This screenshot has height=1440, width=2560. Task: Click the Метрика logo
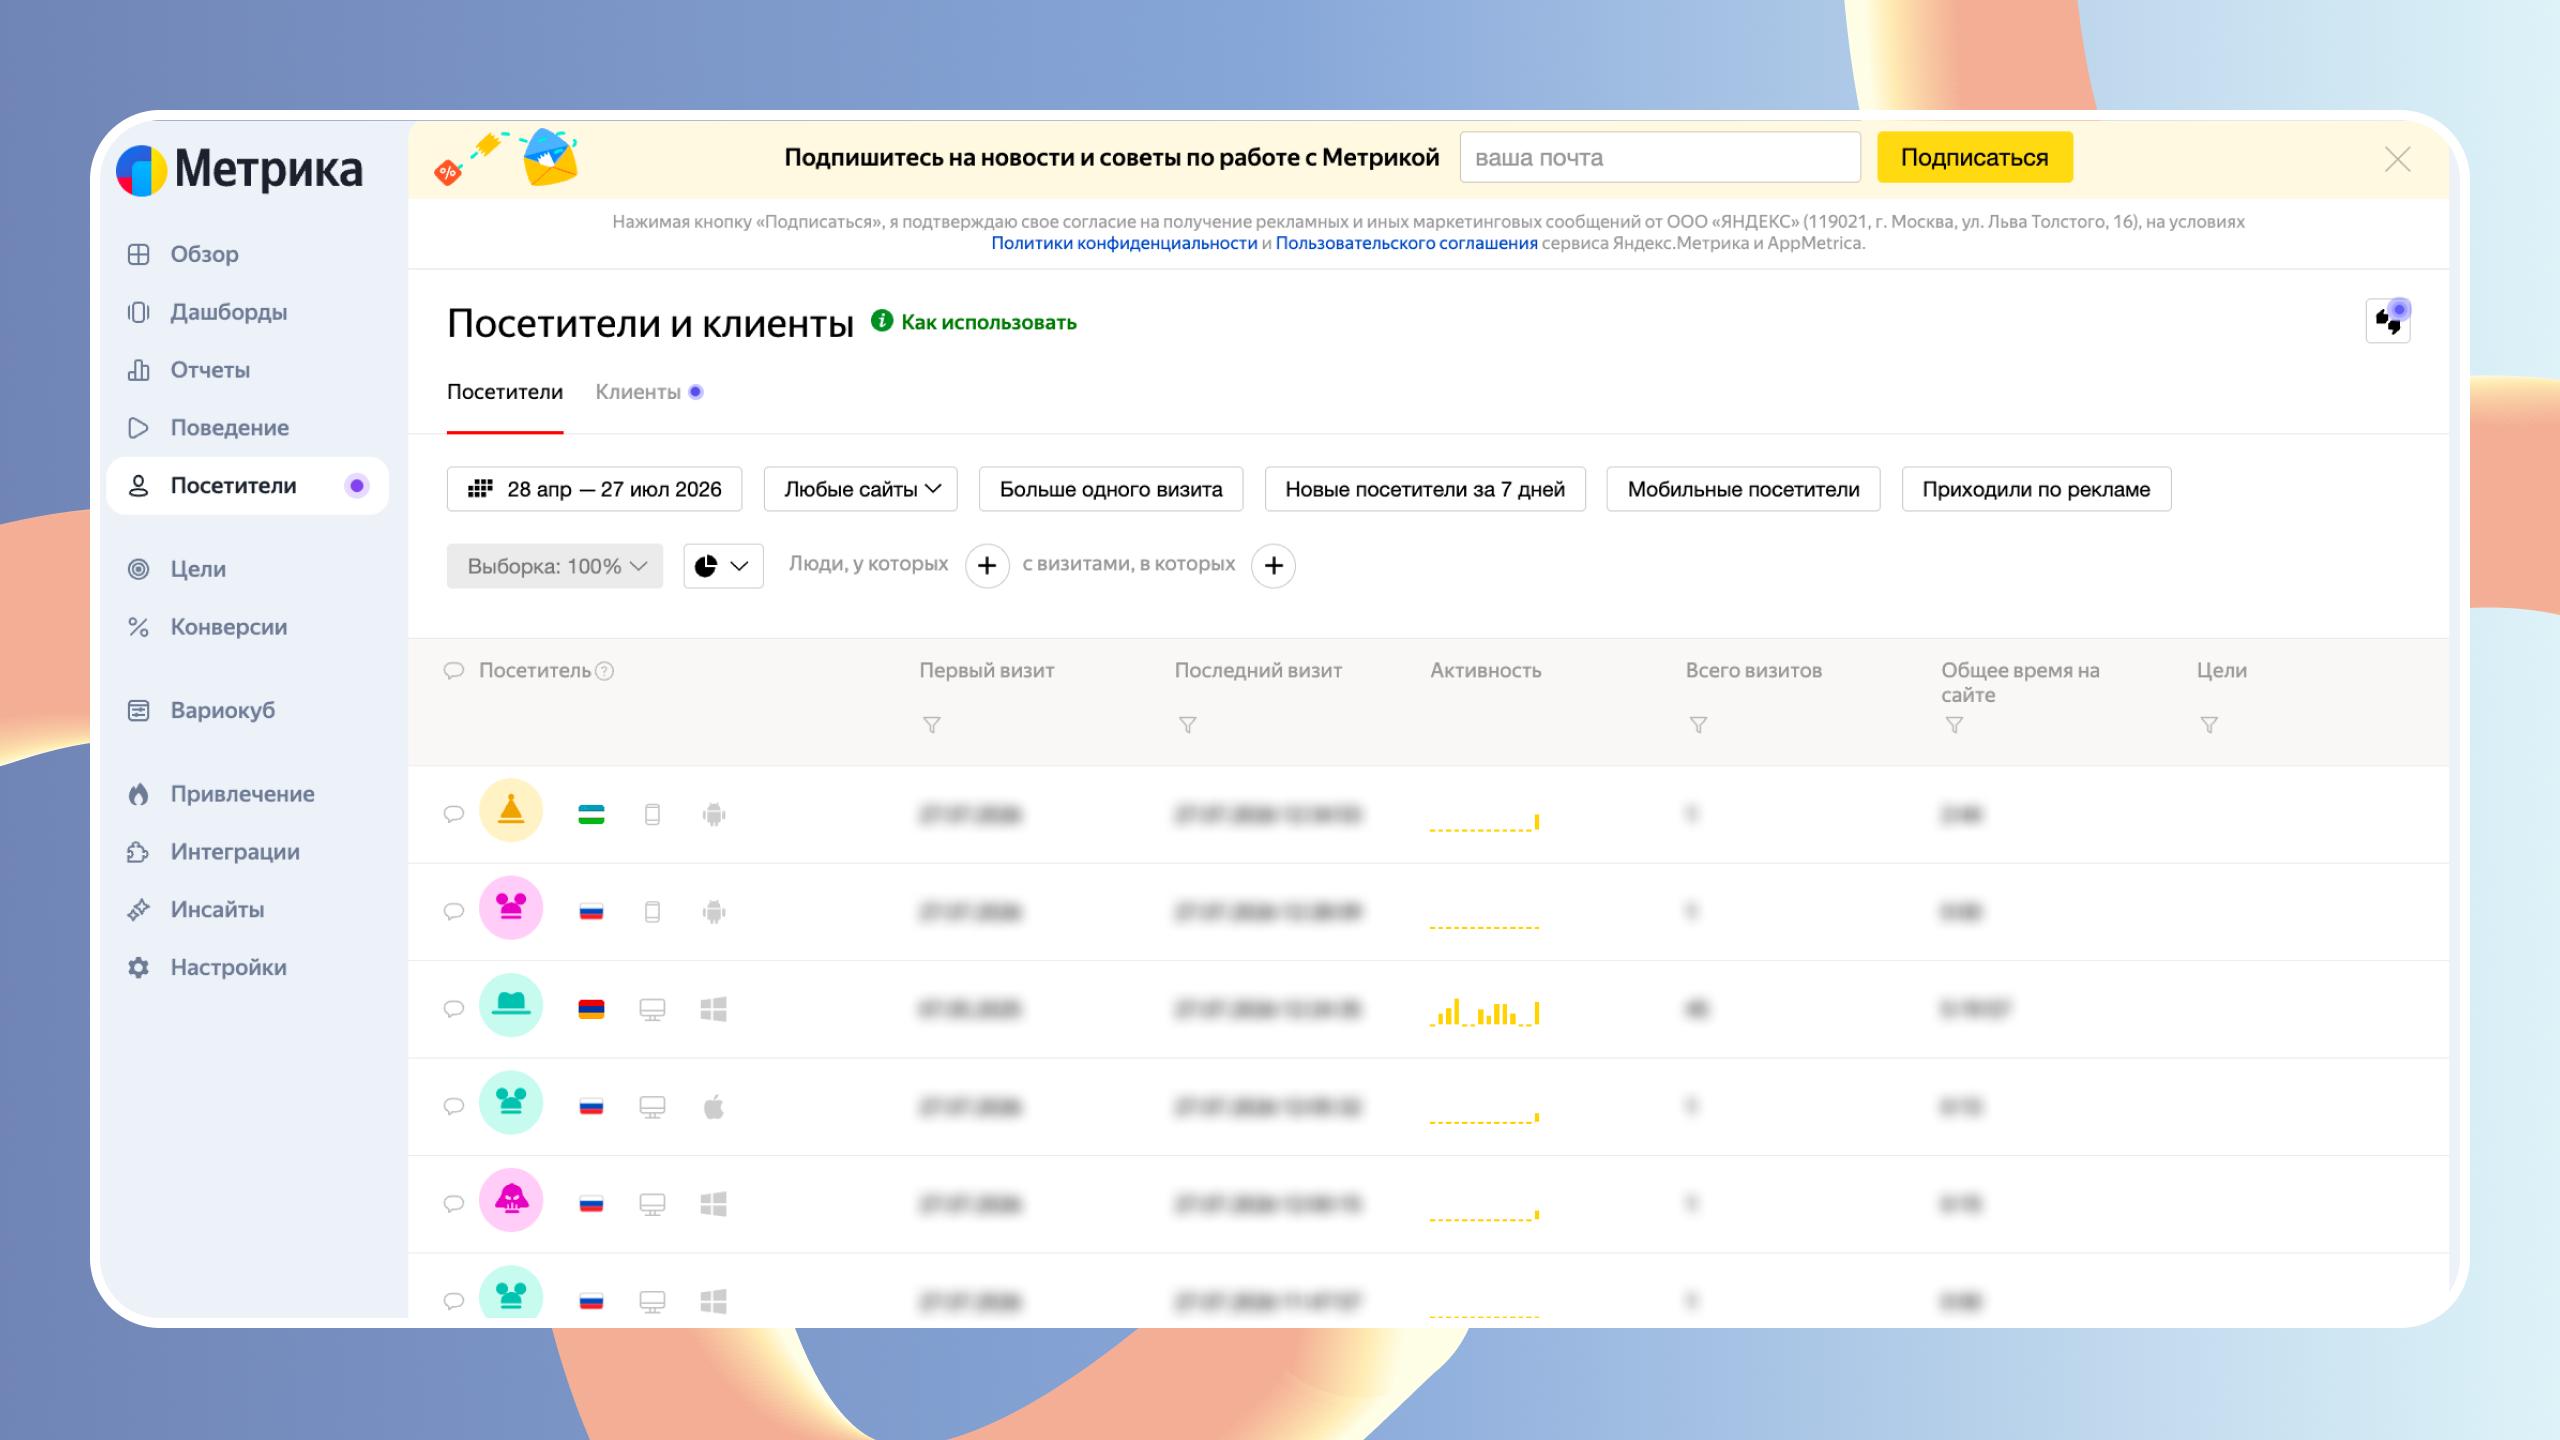tap(239, 169)
